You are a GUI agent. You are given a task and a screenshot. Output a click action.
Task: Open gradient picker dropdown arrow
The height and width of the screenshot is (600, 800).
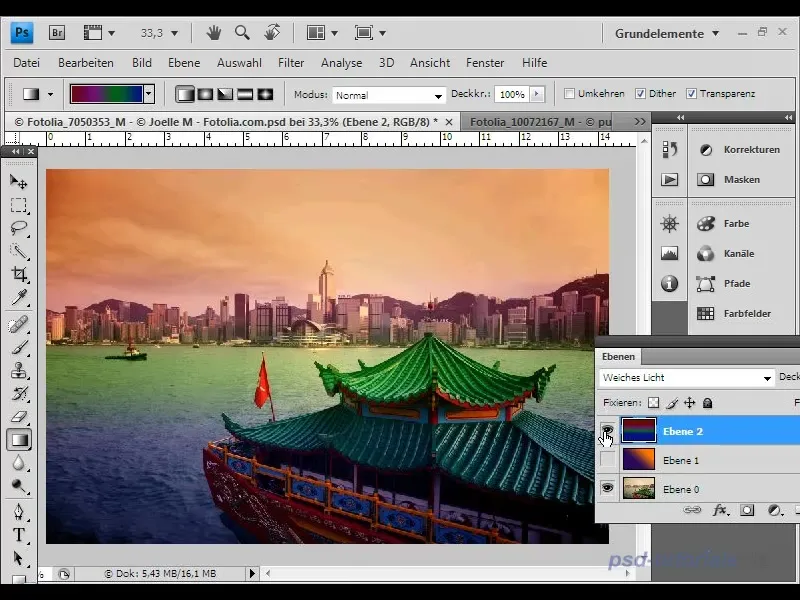click(x=148, y=94)
